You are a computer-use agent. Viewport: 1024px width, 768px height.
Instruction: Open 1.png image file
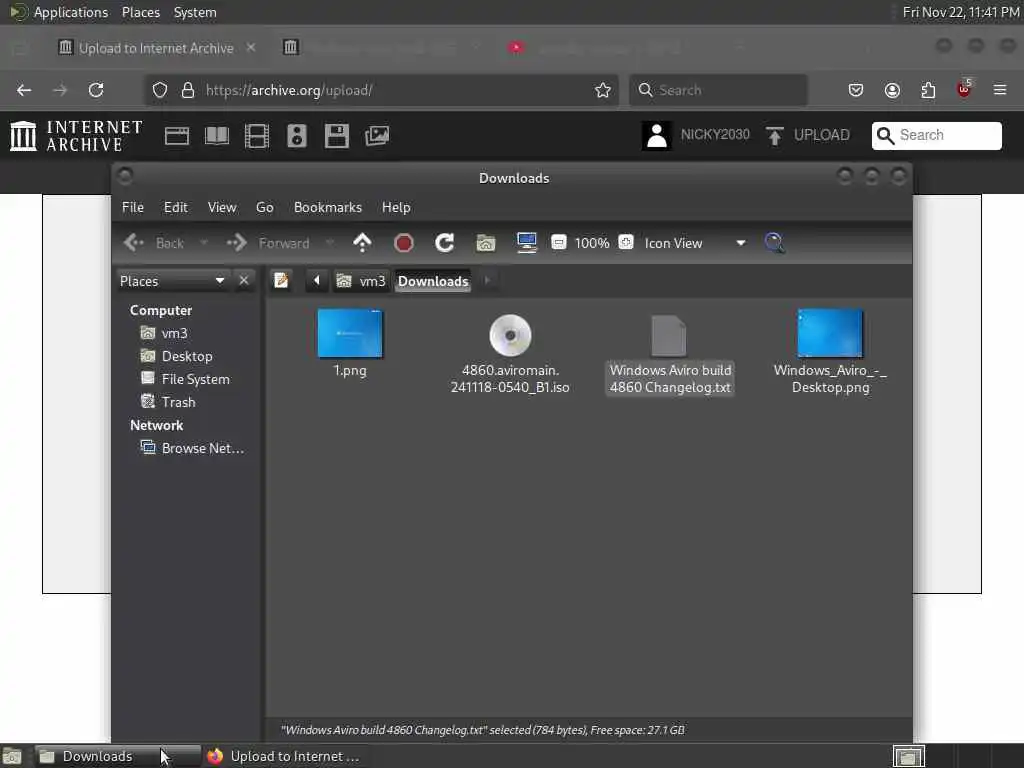click(x=350, y=343)
